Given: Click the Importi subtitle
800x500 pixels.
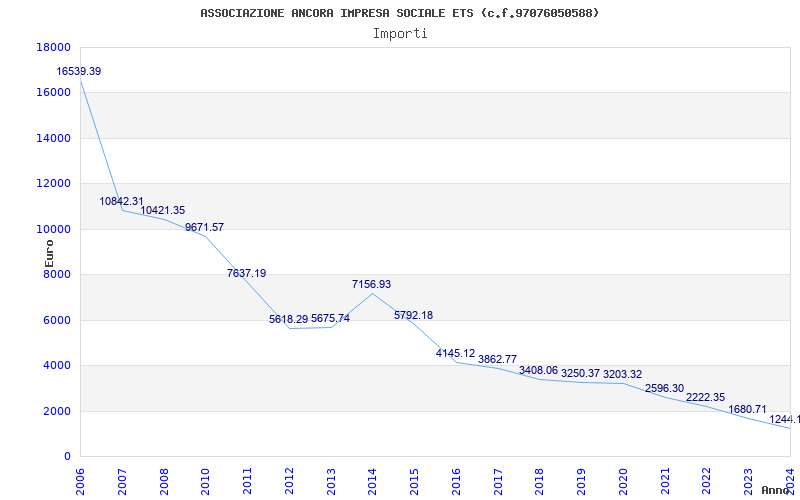Looking at the screenshot, I should coord(400,34).
